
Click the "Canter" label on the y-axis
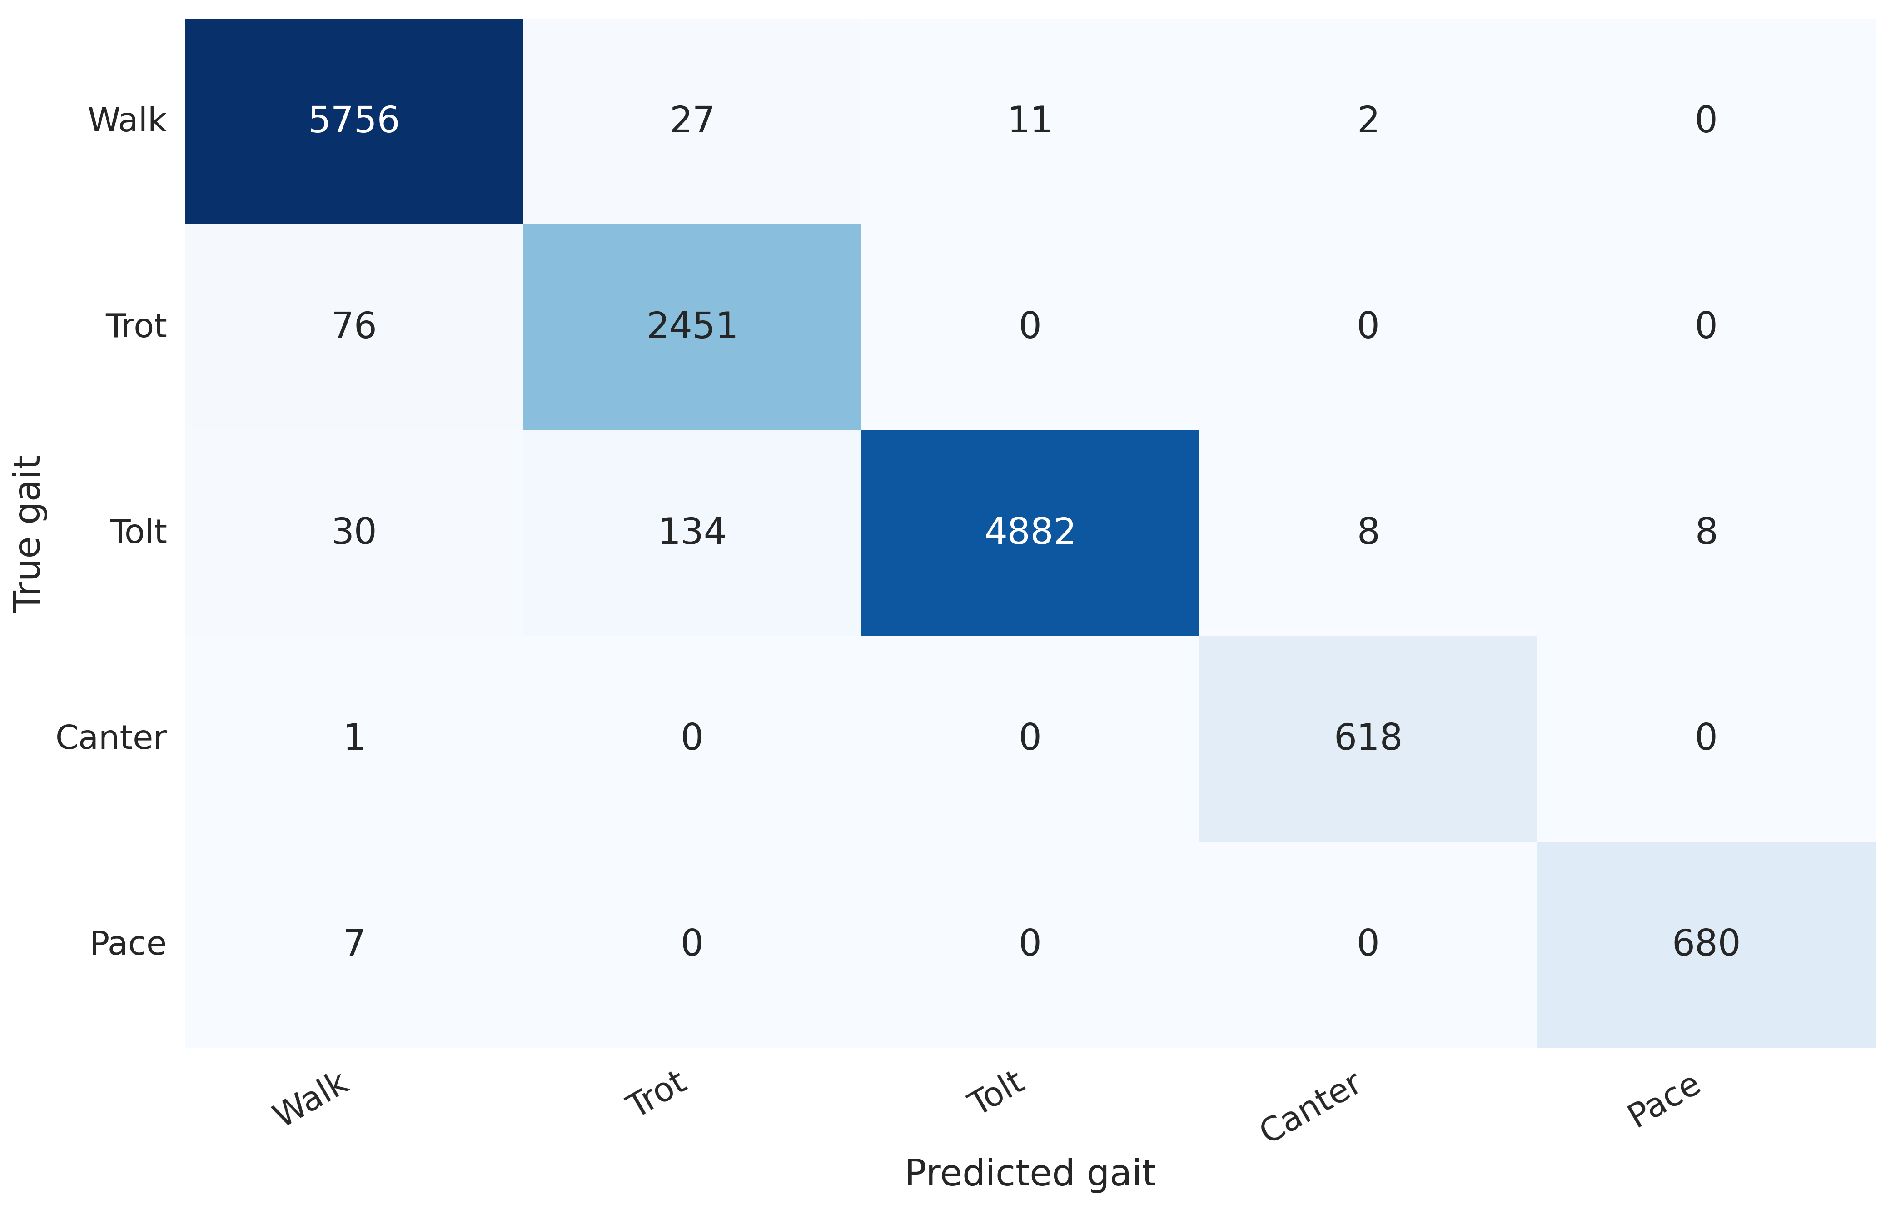(111, 738)
